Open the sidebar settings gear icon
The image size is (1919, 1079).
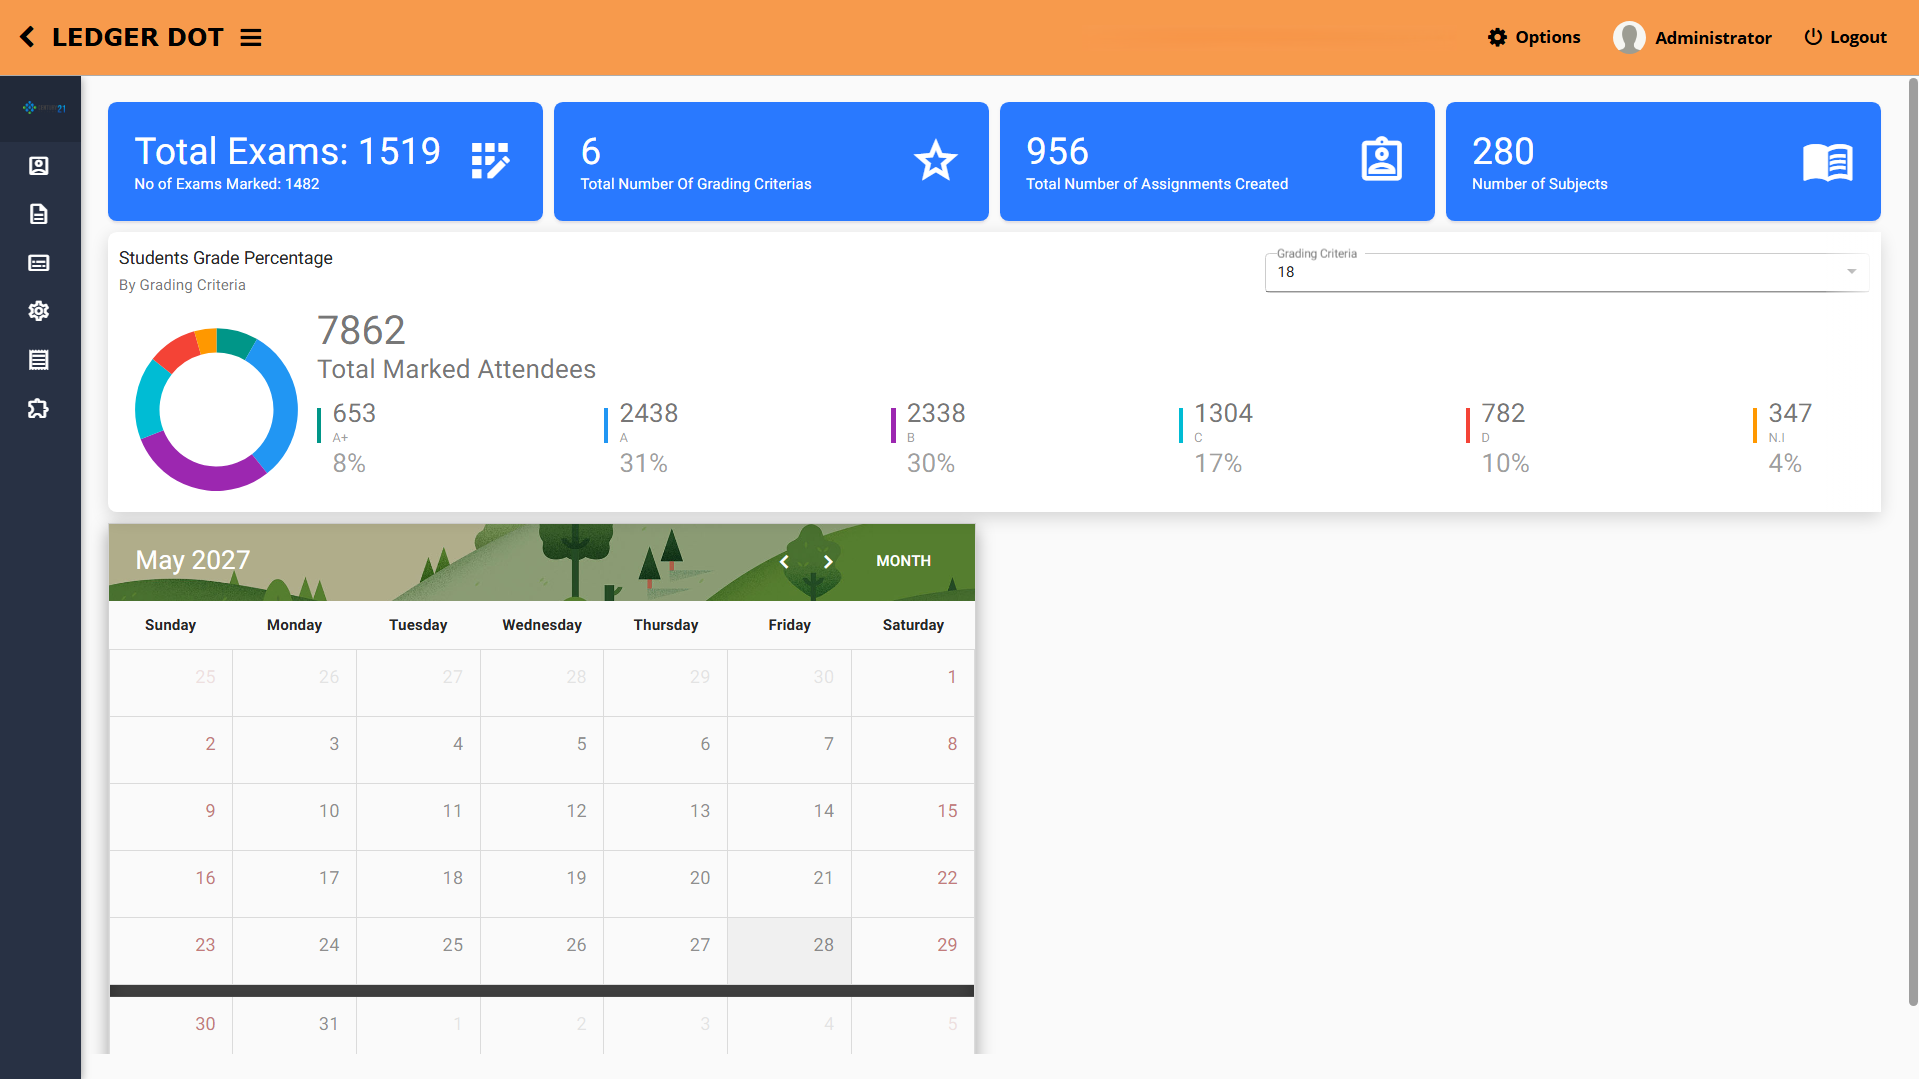click(x=39, y=311)
